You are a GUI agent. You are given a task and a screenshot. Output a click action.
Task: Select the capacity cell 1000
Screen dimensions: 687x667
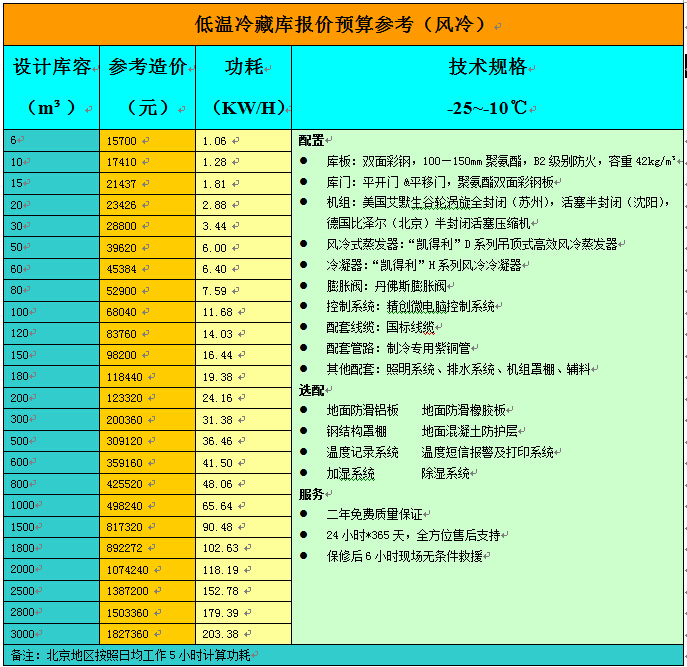tap(22, 505)
